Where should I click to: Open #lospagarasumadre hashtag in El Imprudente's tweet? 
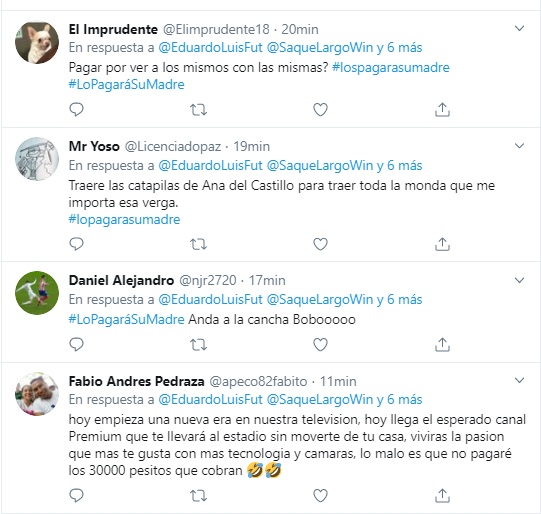click(391, 67)
